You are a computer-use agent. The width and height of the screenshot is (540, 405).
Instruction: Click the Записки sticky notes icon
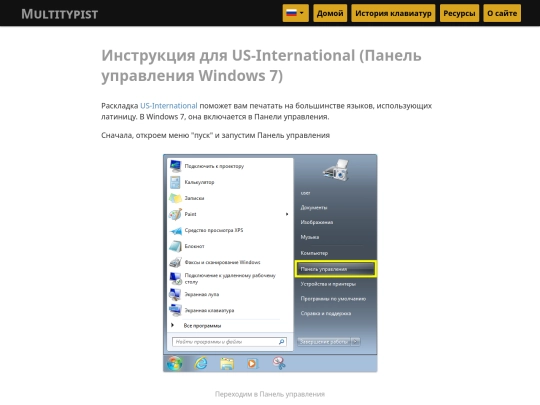(175, 198)
